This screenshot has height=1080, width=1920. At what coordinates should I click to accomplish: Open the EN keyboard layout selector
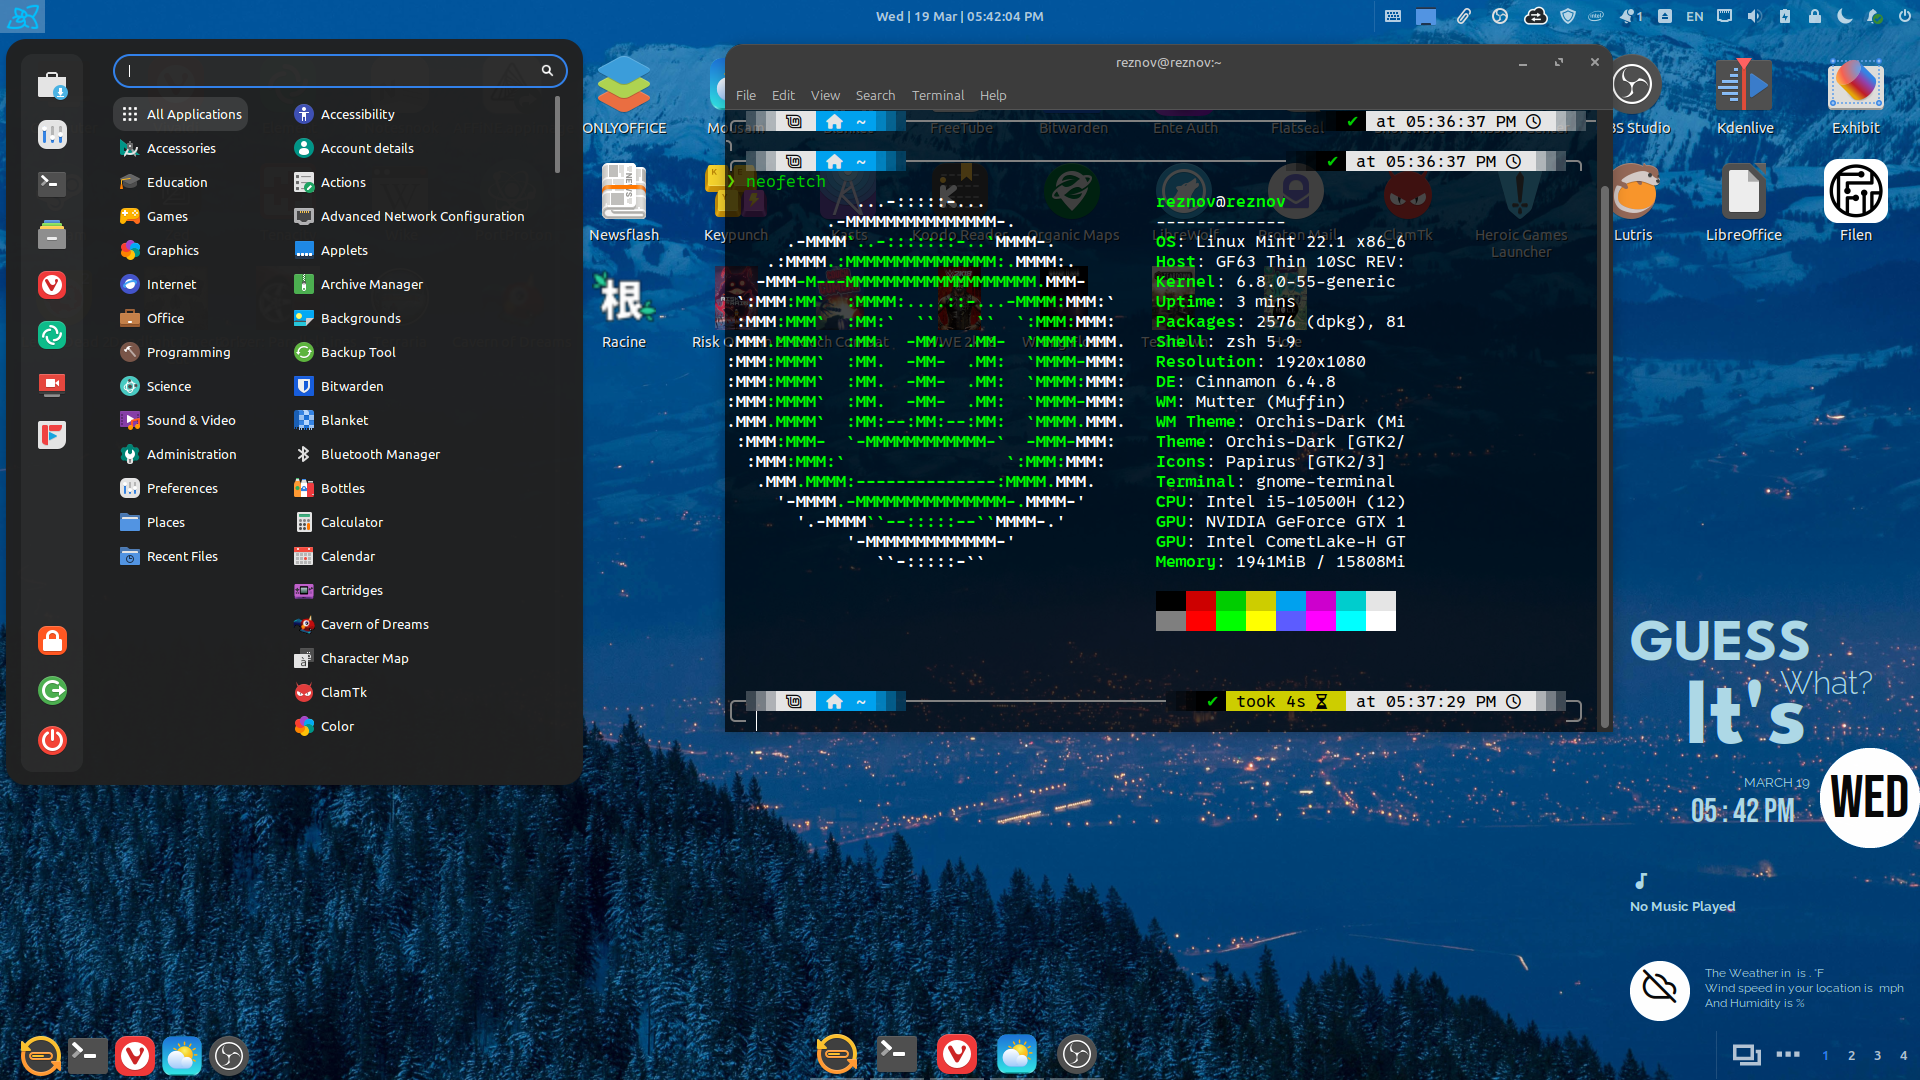point(1694,16)
